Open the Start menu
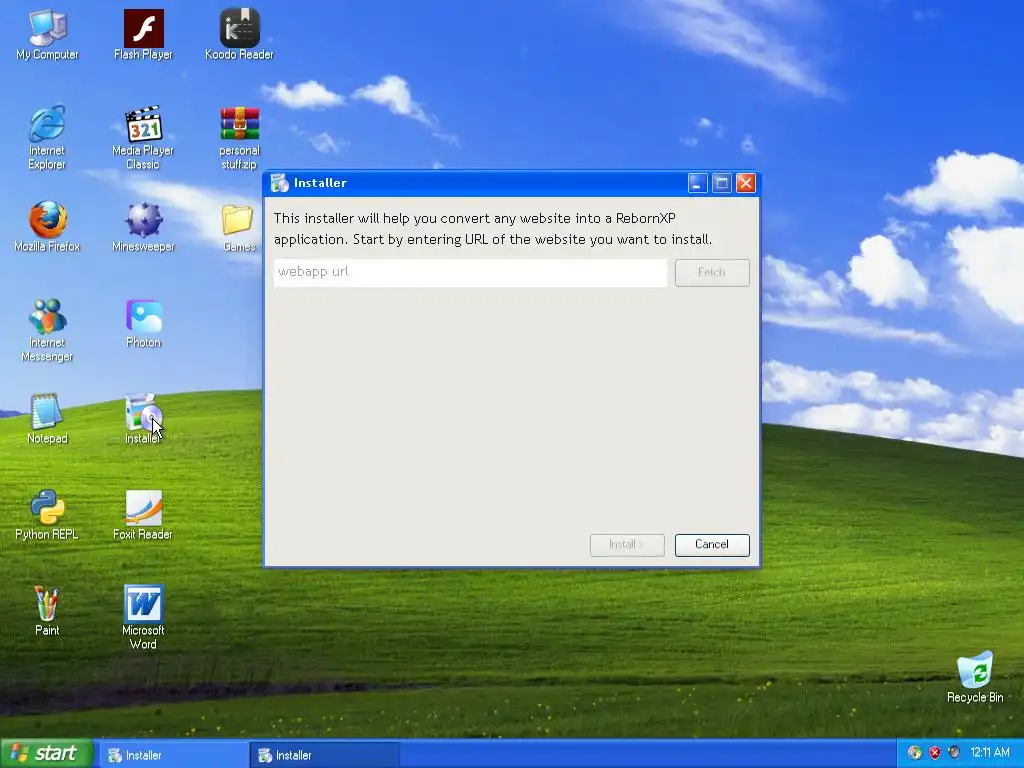The width and height of the screenshot is (1024, 768). coord(46,754)
